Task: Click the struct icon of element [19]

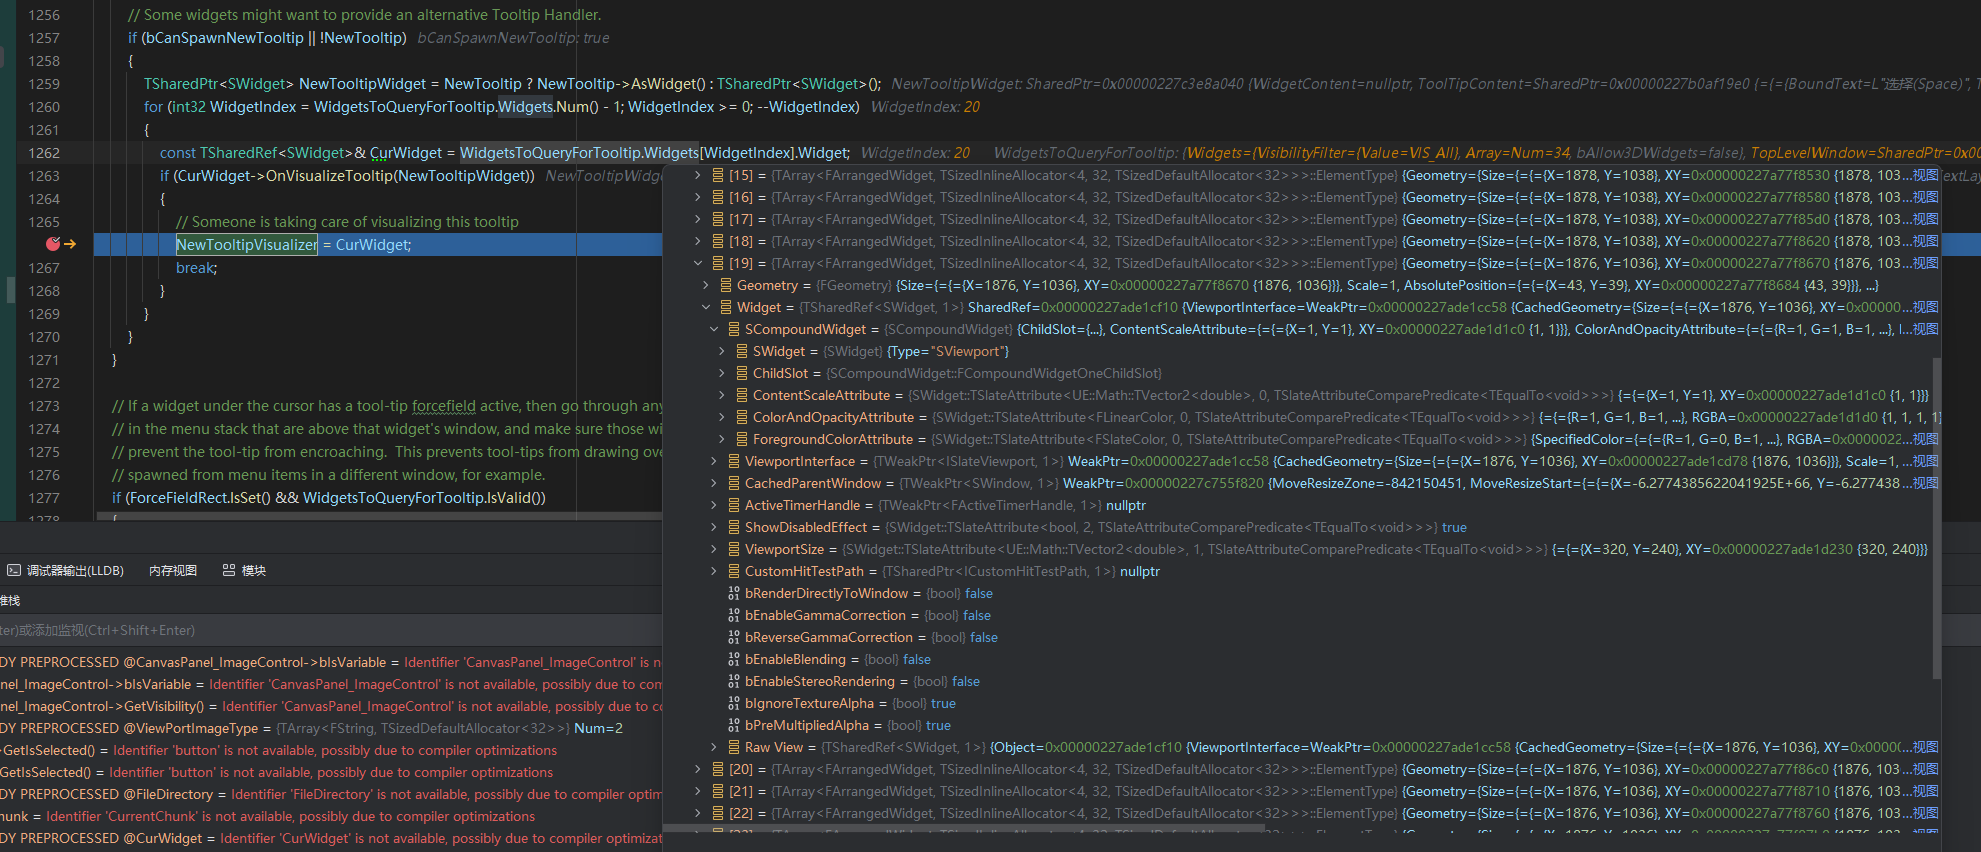Action: coord(718,263)
